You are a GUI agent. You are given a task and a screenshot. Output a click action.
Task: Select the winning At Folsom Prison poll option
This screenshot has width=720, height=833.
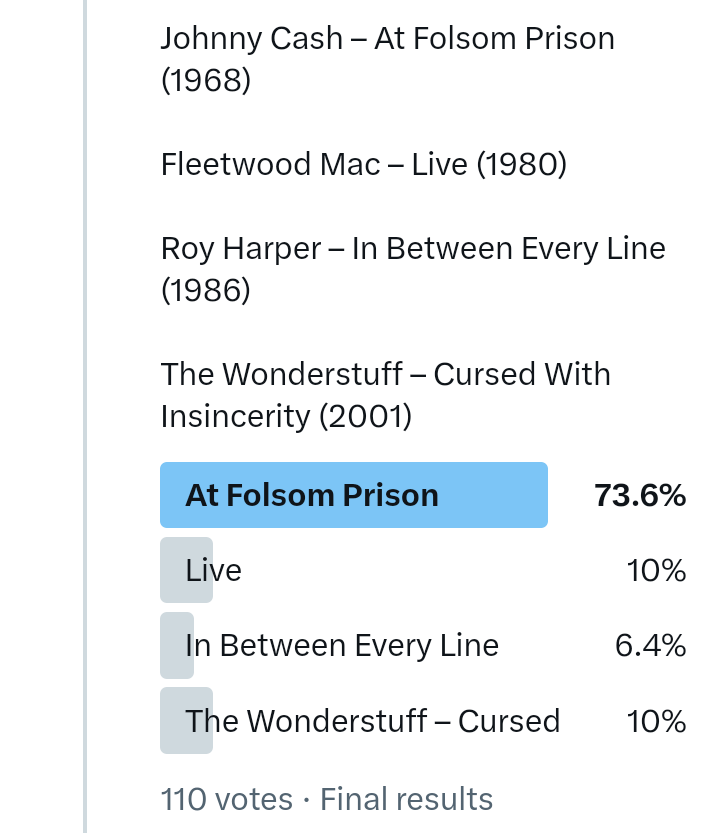312,496
